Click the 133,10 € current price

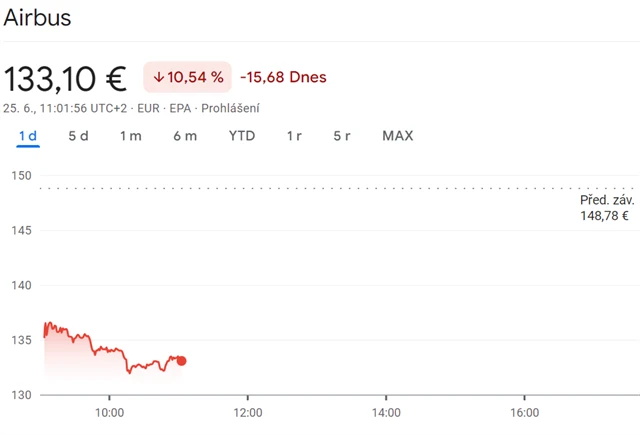pos(66,78)
